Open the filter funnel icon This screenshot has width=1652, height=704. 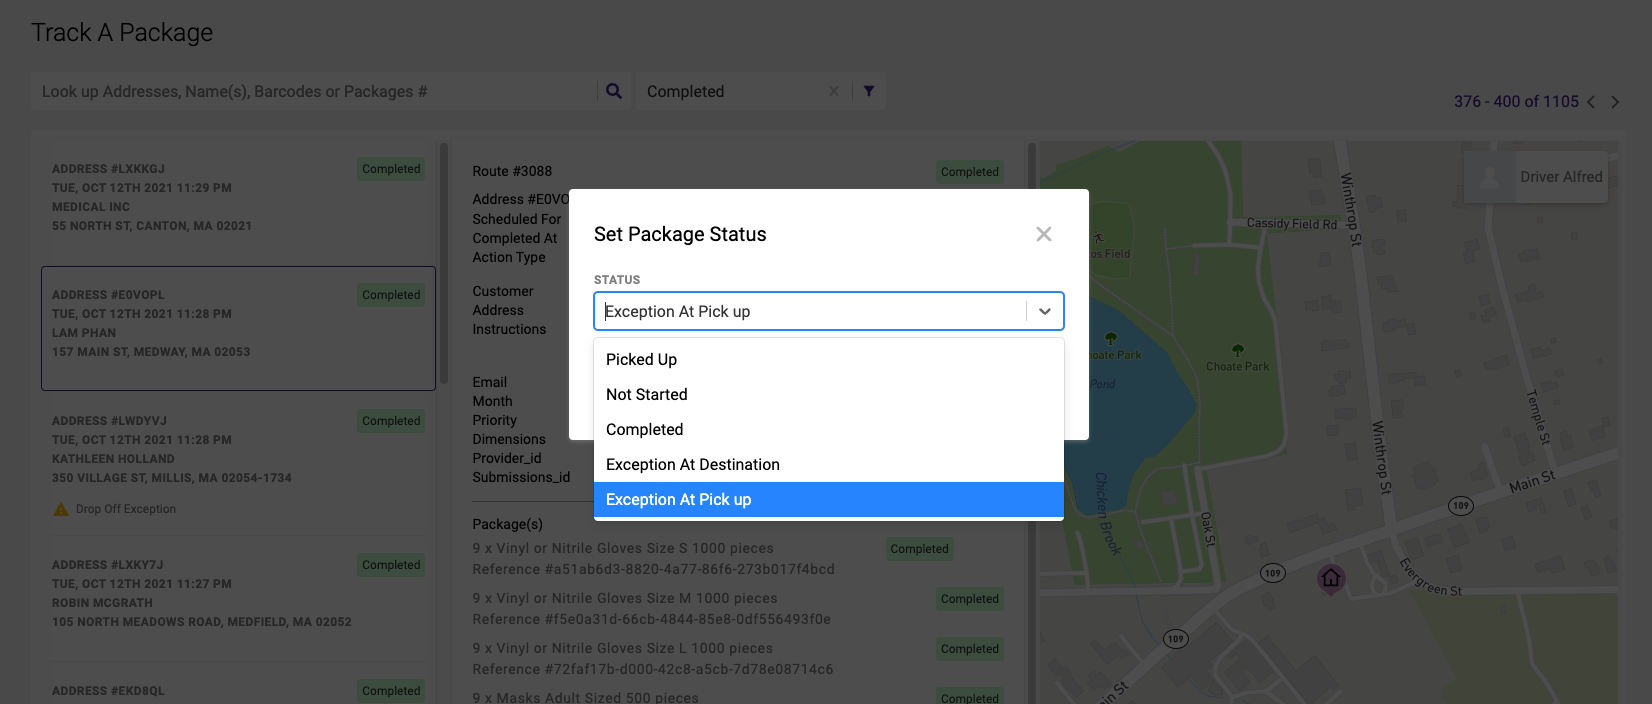869,91
